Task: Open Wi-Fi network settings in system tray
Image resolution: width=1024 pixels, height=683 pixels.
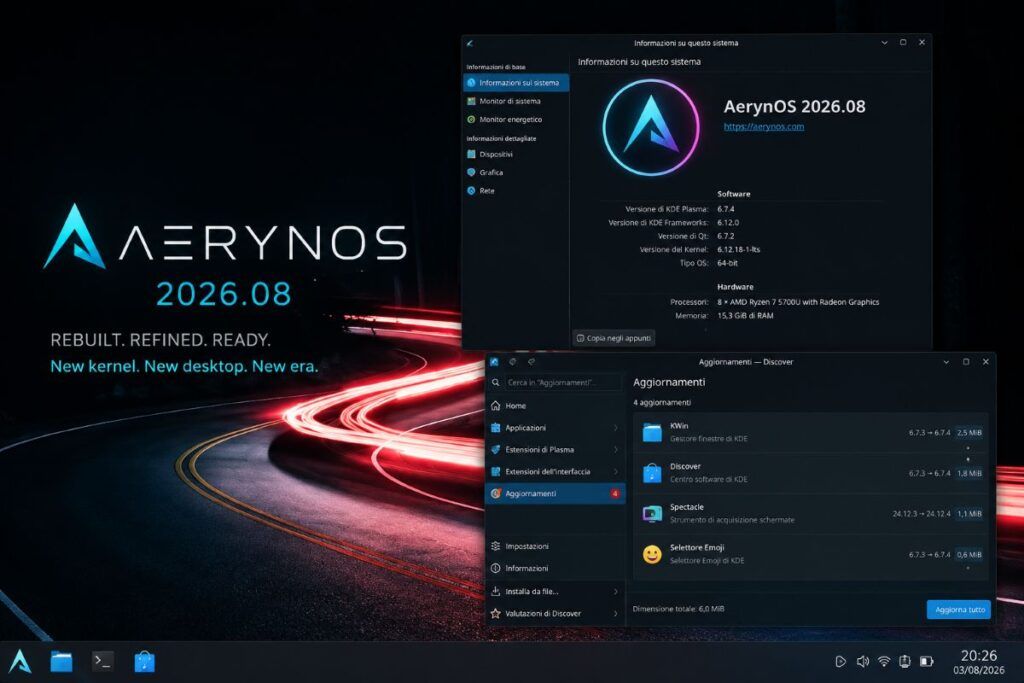Action: [x=884, y=661]
